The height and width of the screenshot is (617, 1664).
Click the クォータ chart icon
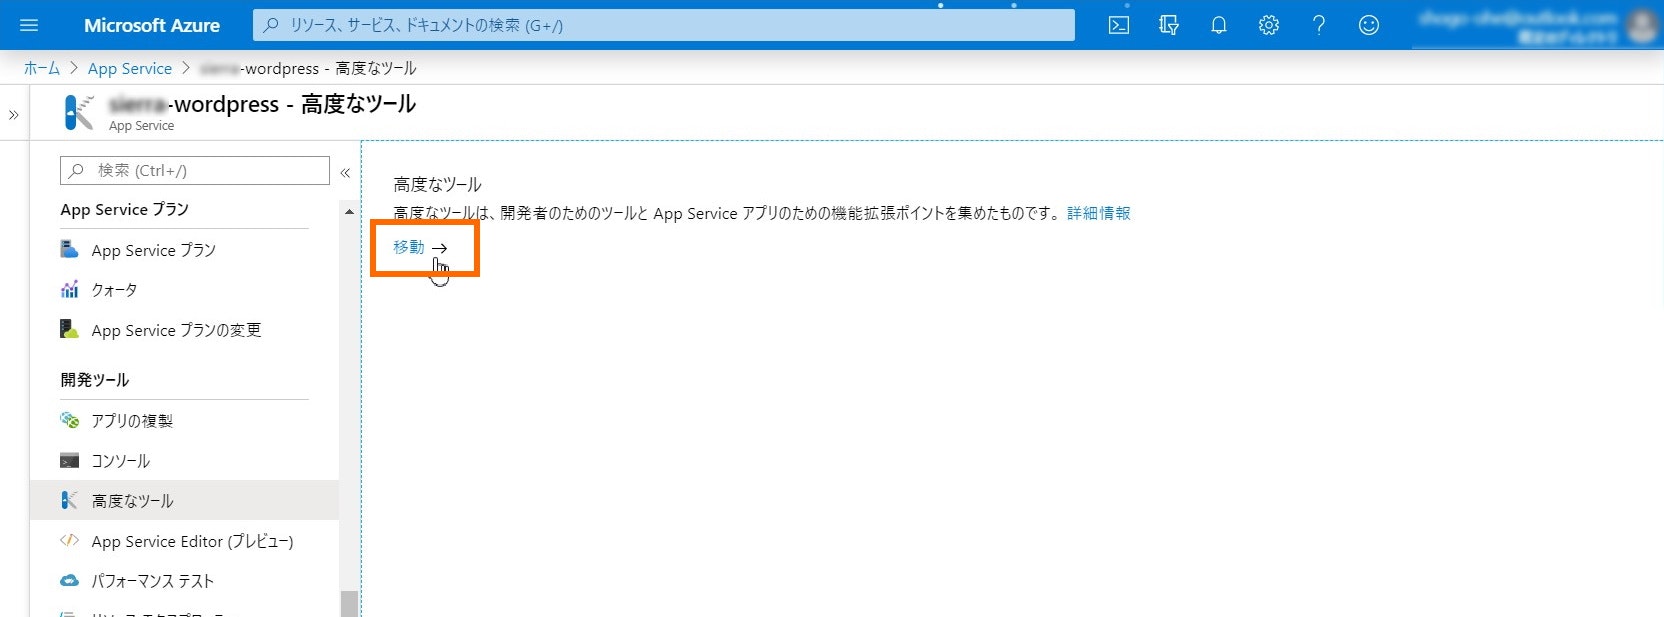pos(69,290)
